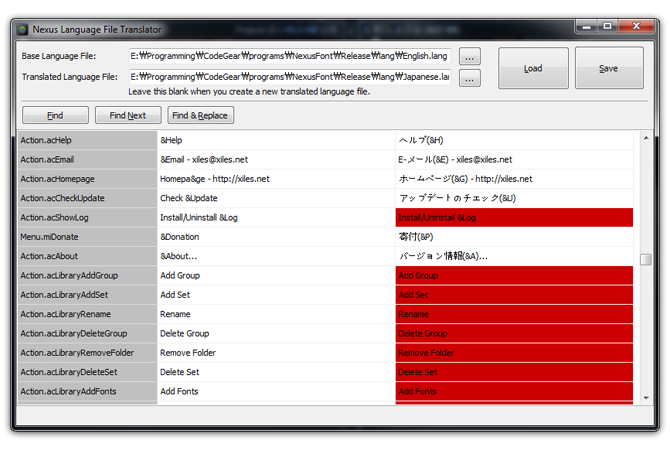
Task: Click the scrollbar up arrow
Action: click(646, 138)
